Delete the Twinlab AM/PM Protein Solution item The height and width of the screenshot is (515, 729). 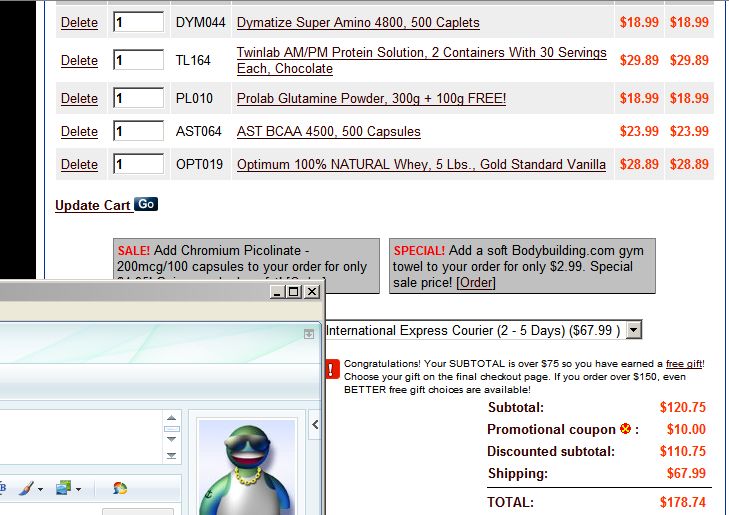79,60
